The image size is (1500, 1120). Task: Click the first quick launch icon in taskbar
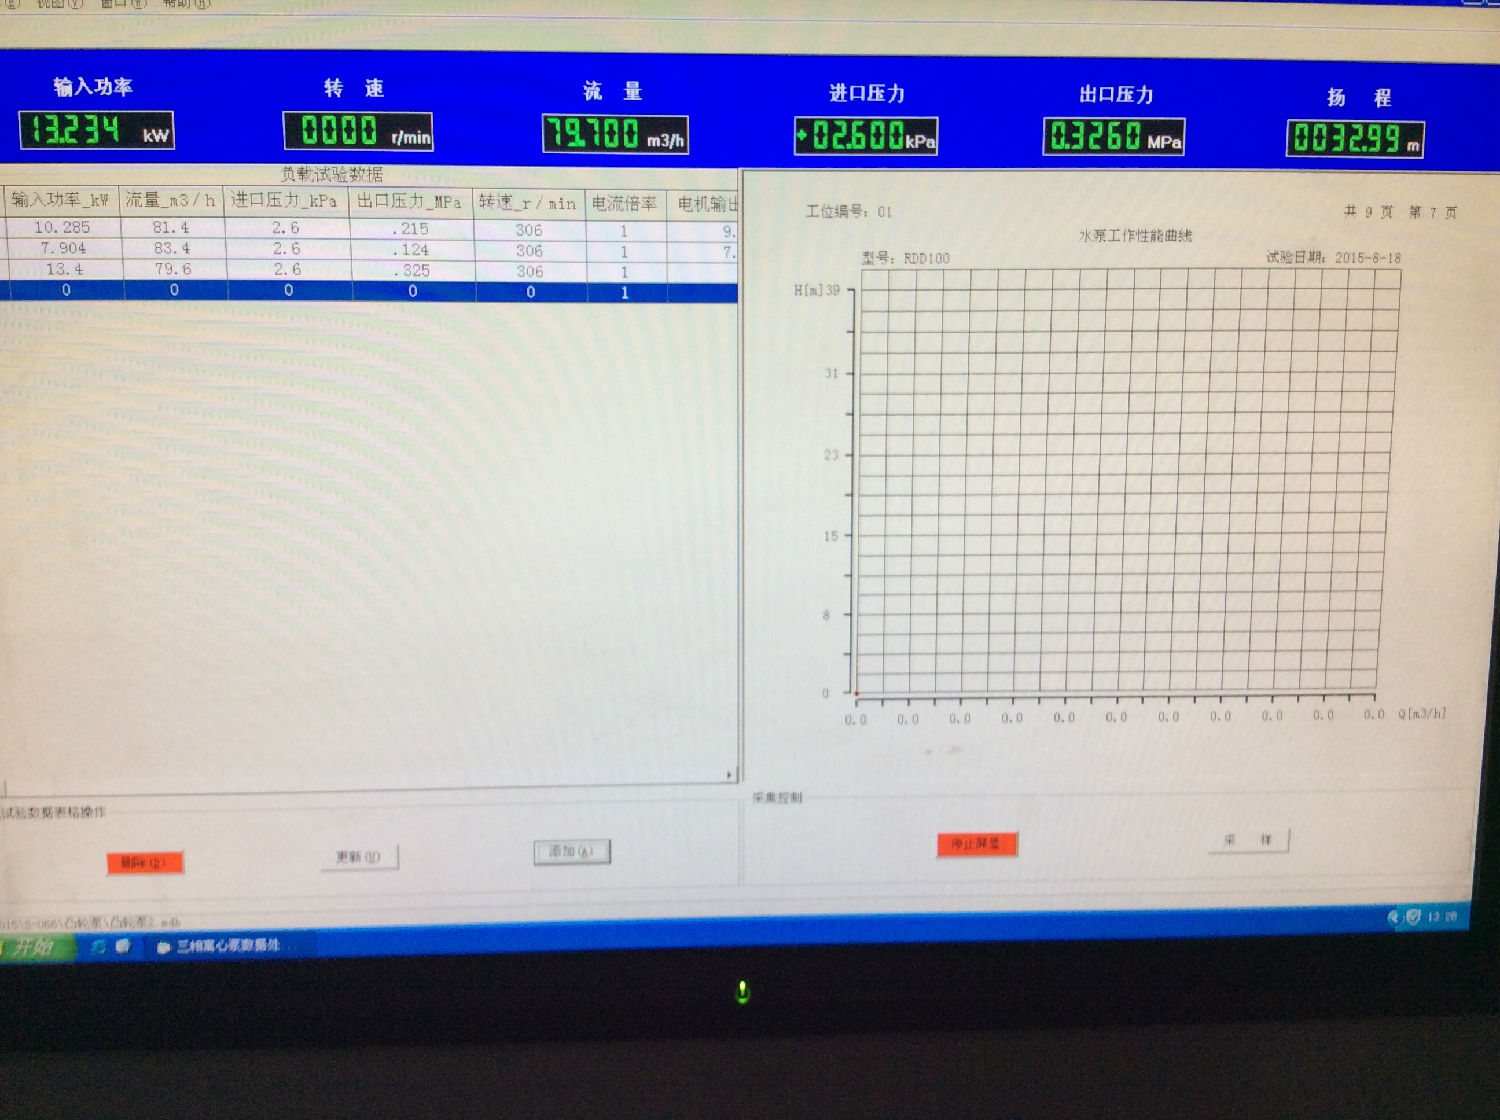coord(99,946)
